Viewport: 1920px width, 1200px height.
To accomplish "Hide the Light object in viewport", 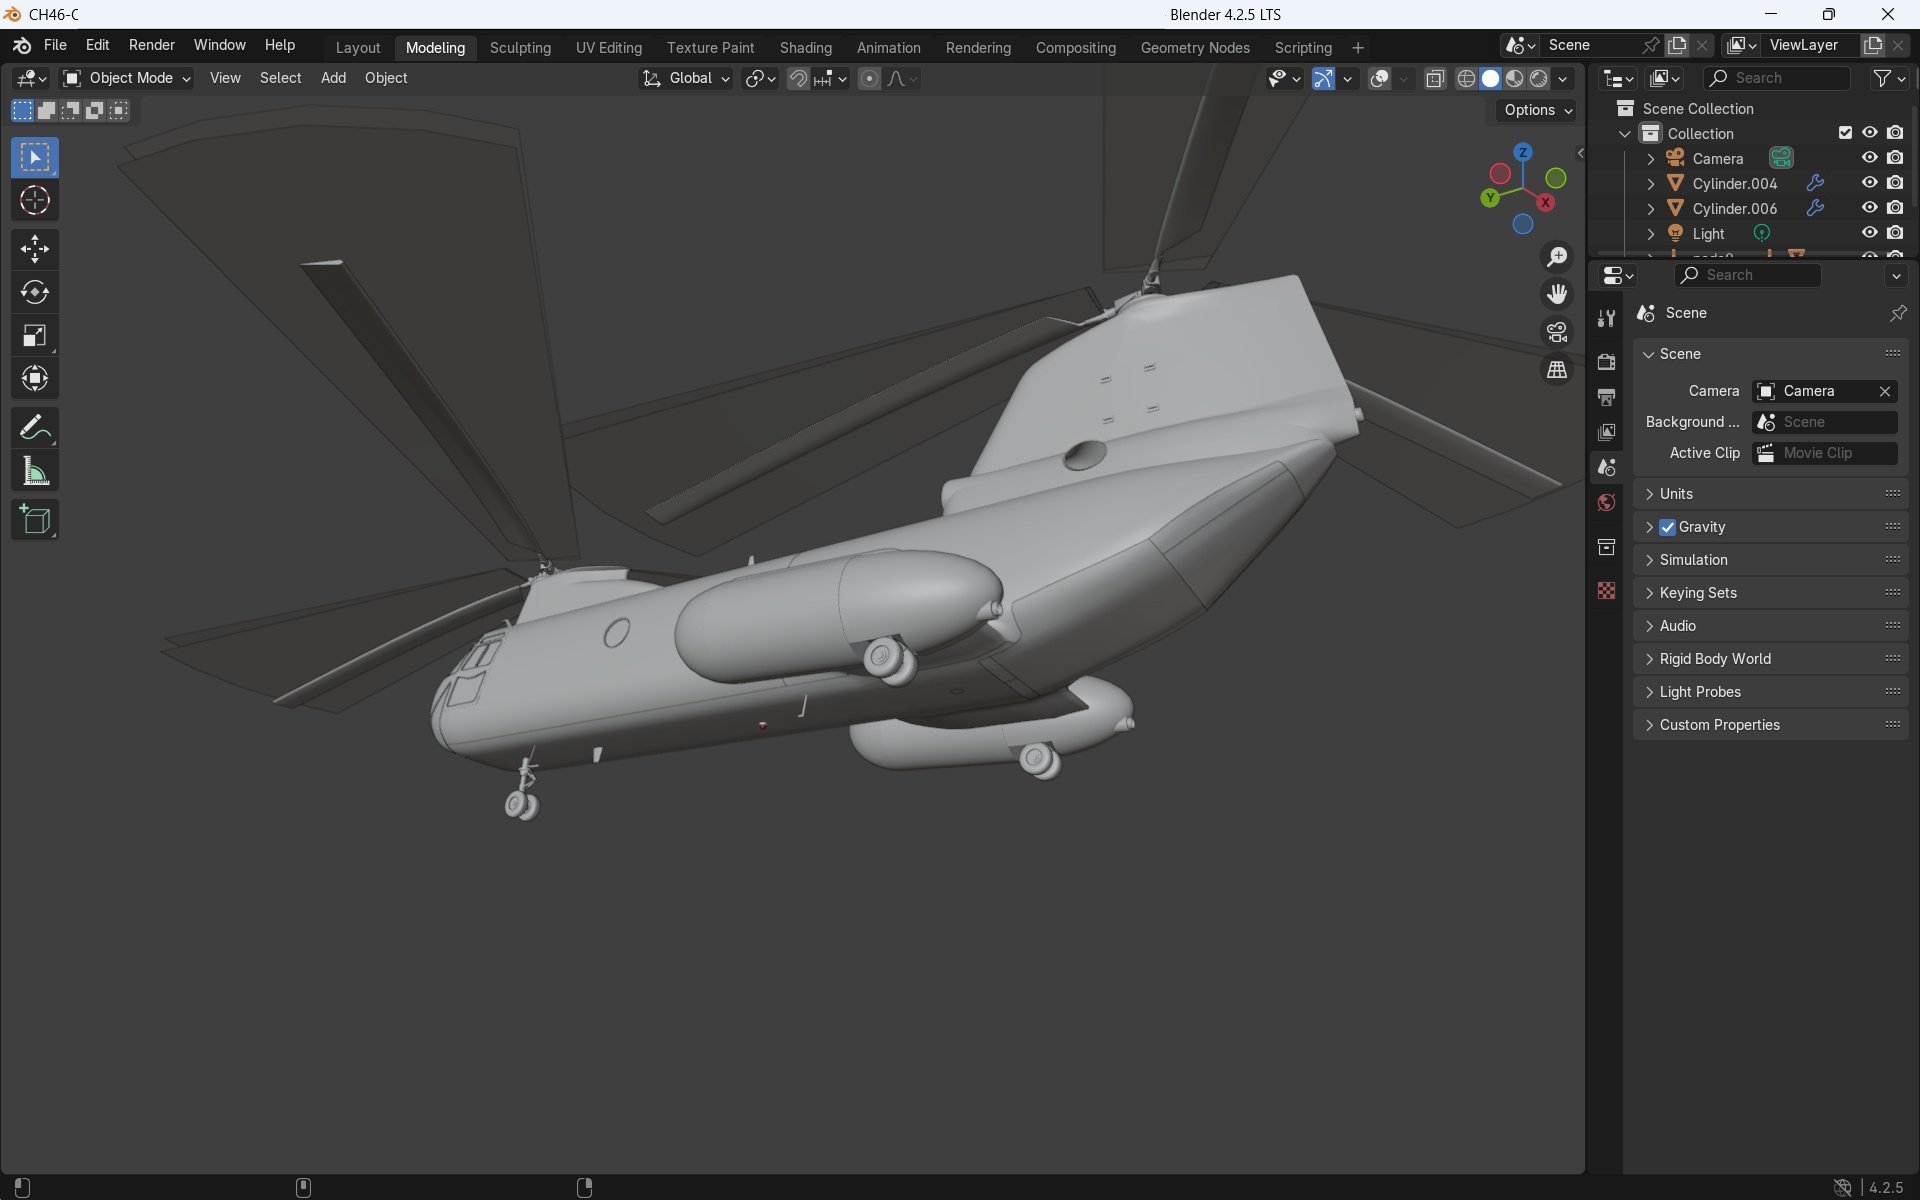I will click(1870, 233).
